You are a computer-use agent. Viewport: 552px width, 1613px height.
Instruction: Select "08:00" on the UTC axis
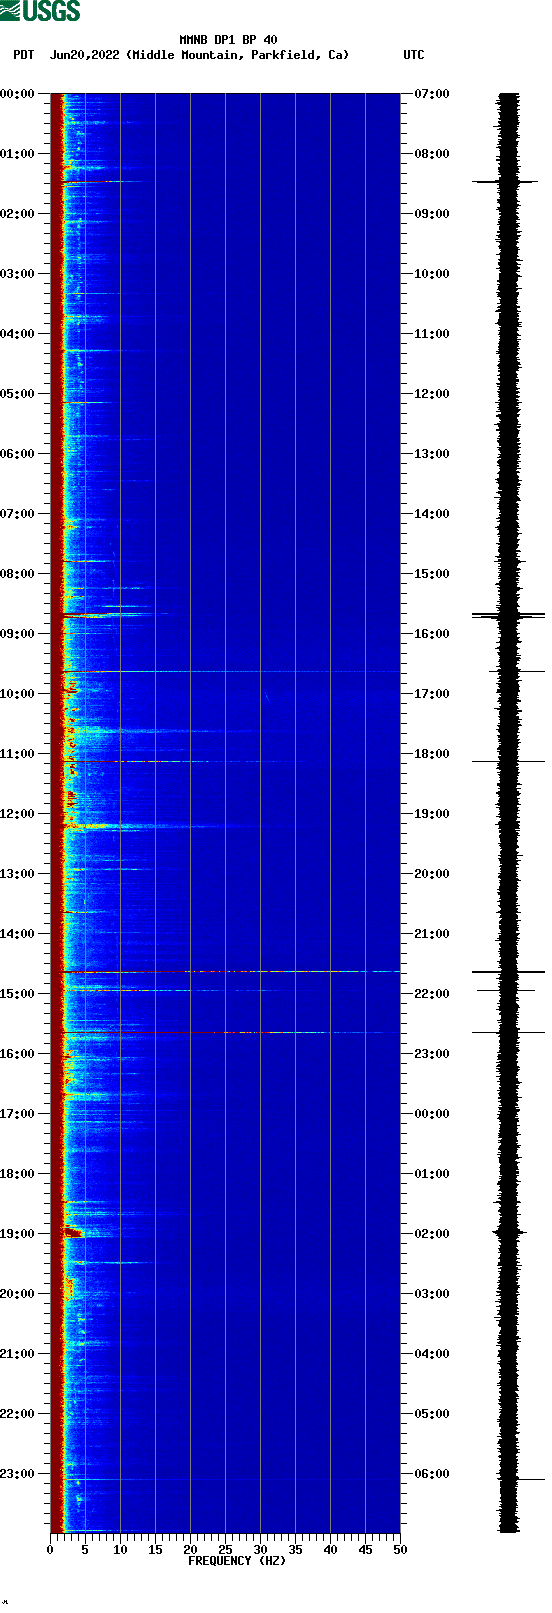tap(432, 154)
